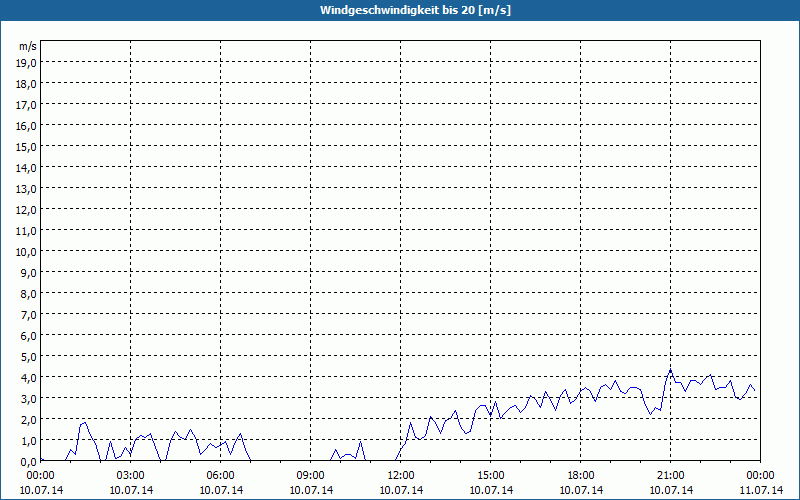
Task: Click the 10,0 y-axis label
Action: tap(26, 252)
